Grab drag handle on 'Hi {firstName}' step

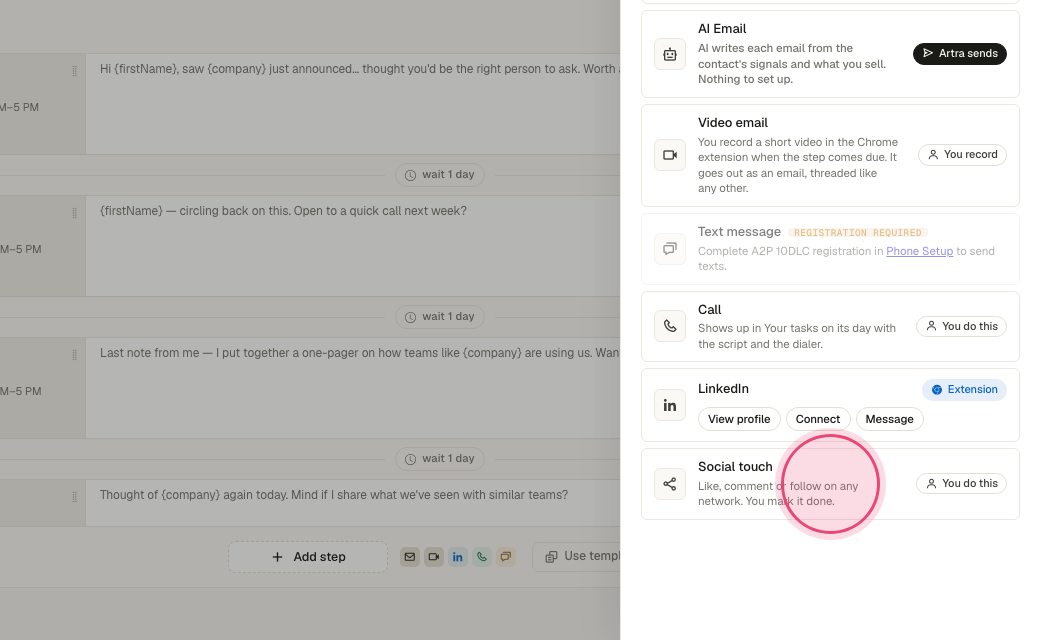(x=74, y=71)
